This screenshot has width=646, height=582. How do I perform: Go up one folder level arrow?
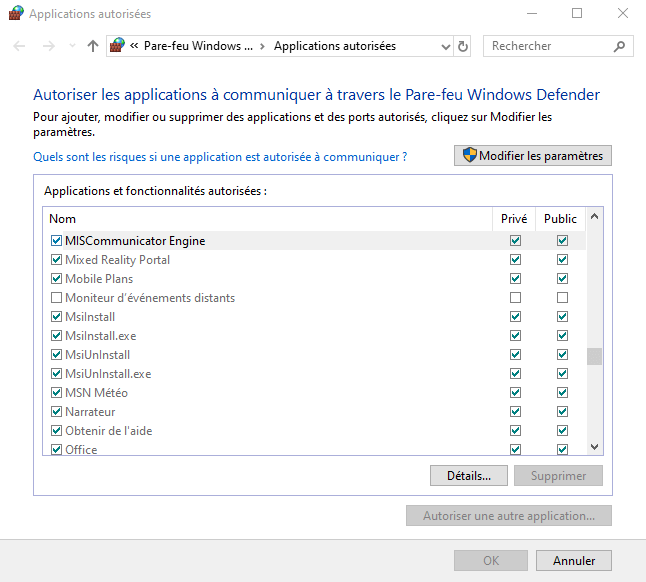click(93, 46)
